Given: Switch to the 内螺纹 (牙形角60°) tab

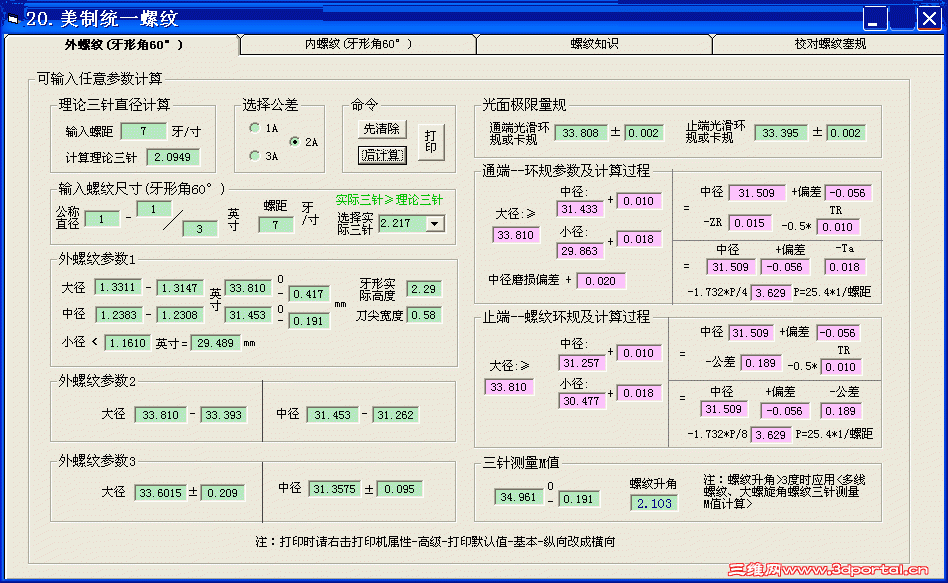Looking at the screenshot, I should [358, 44].
